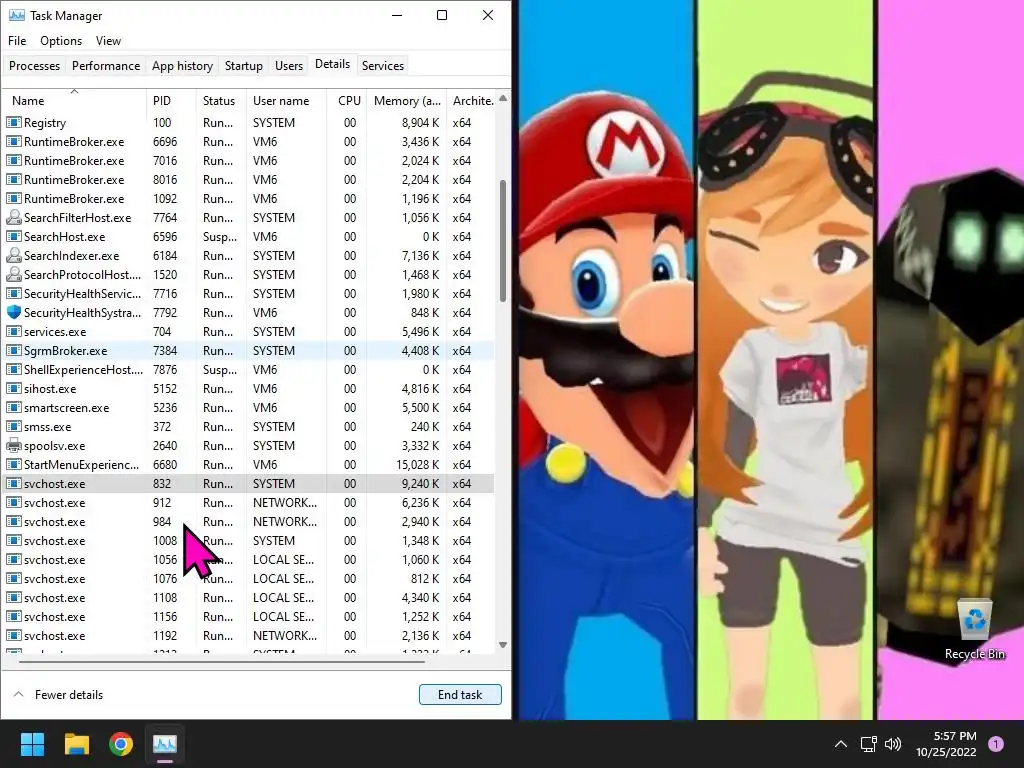This screenshot has height=768, width=1024.
Task: Click the SearchProtocolHost process icon
Action: (x=14, y=274)
